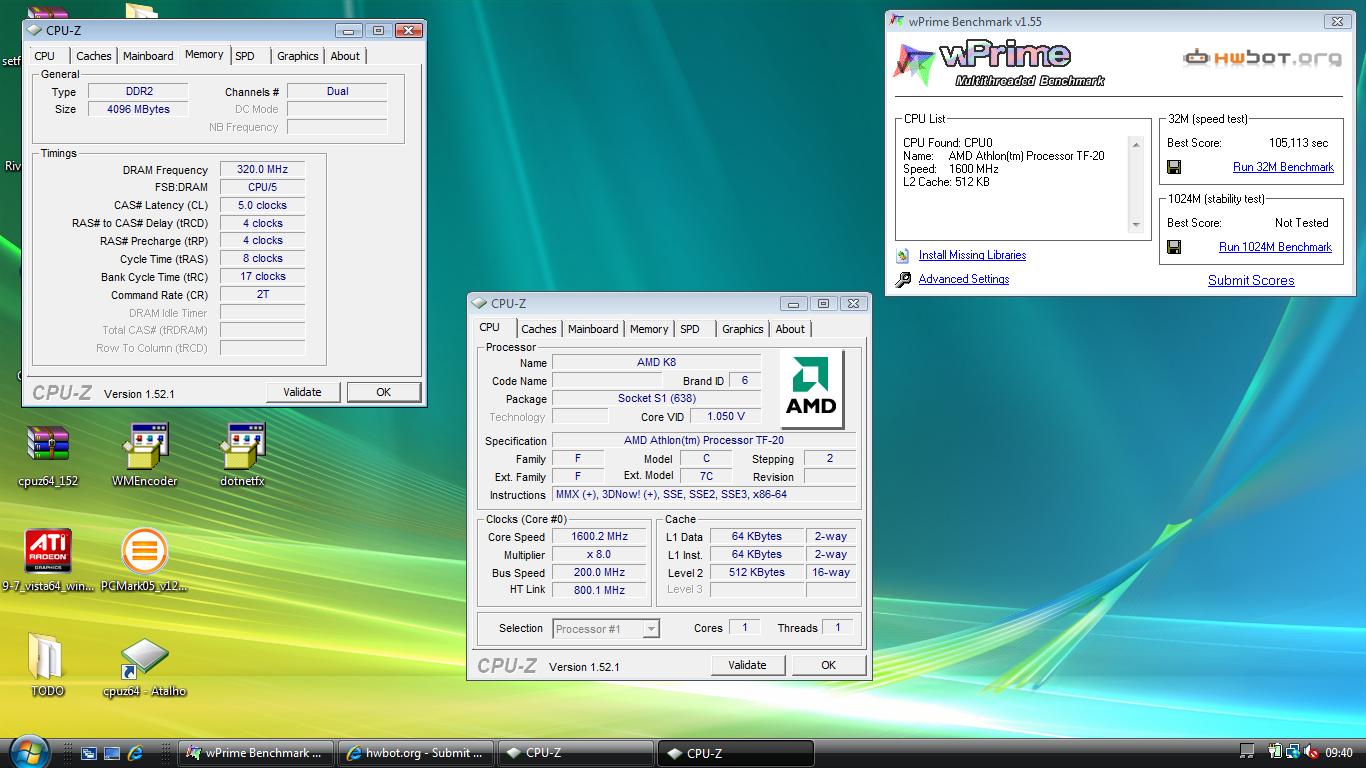Open Advanced Settings link in wPrime
Viewport: 1366px width, 768px height.
tap(964, 279)
